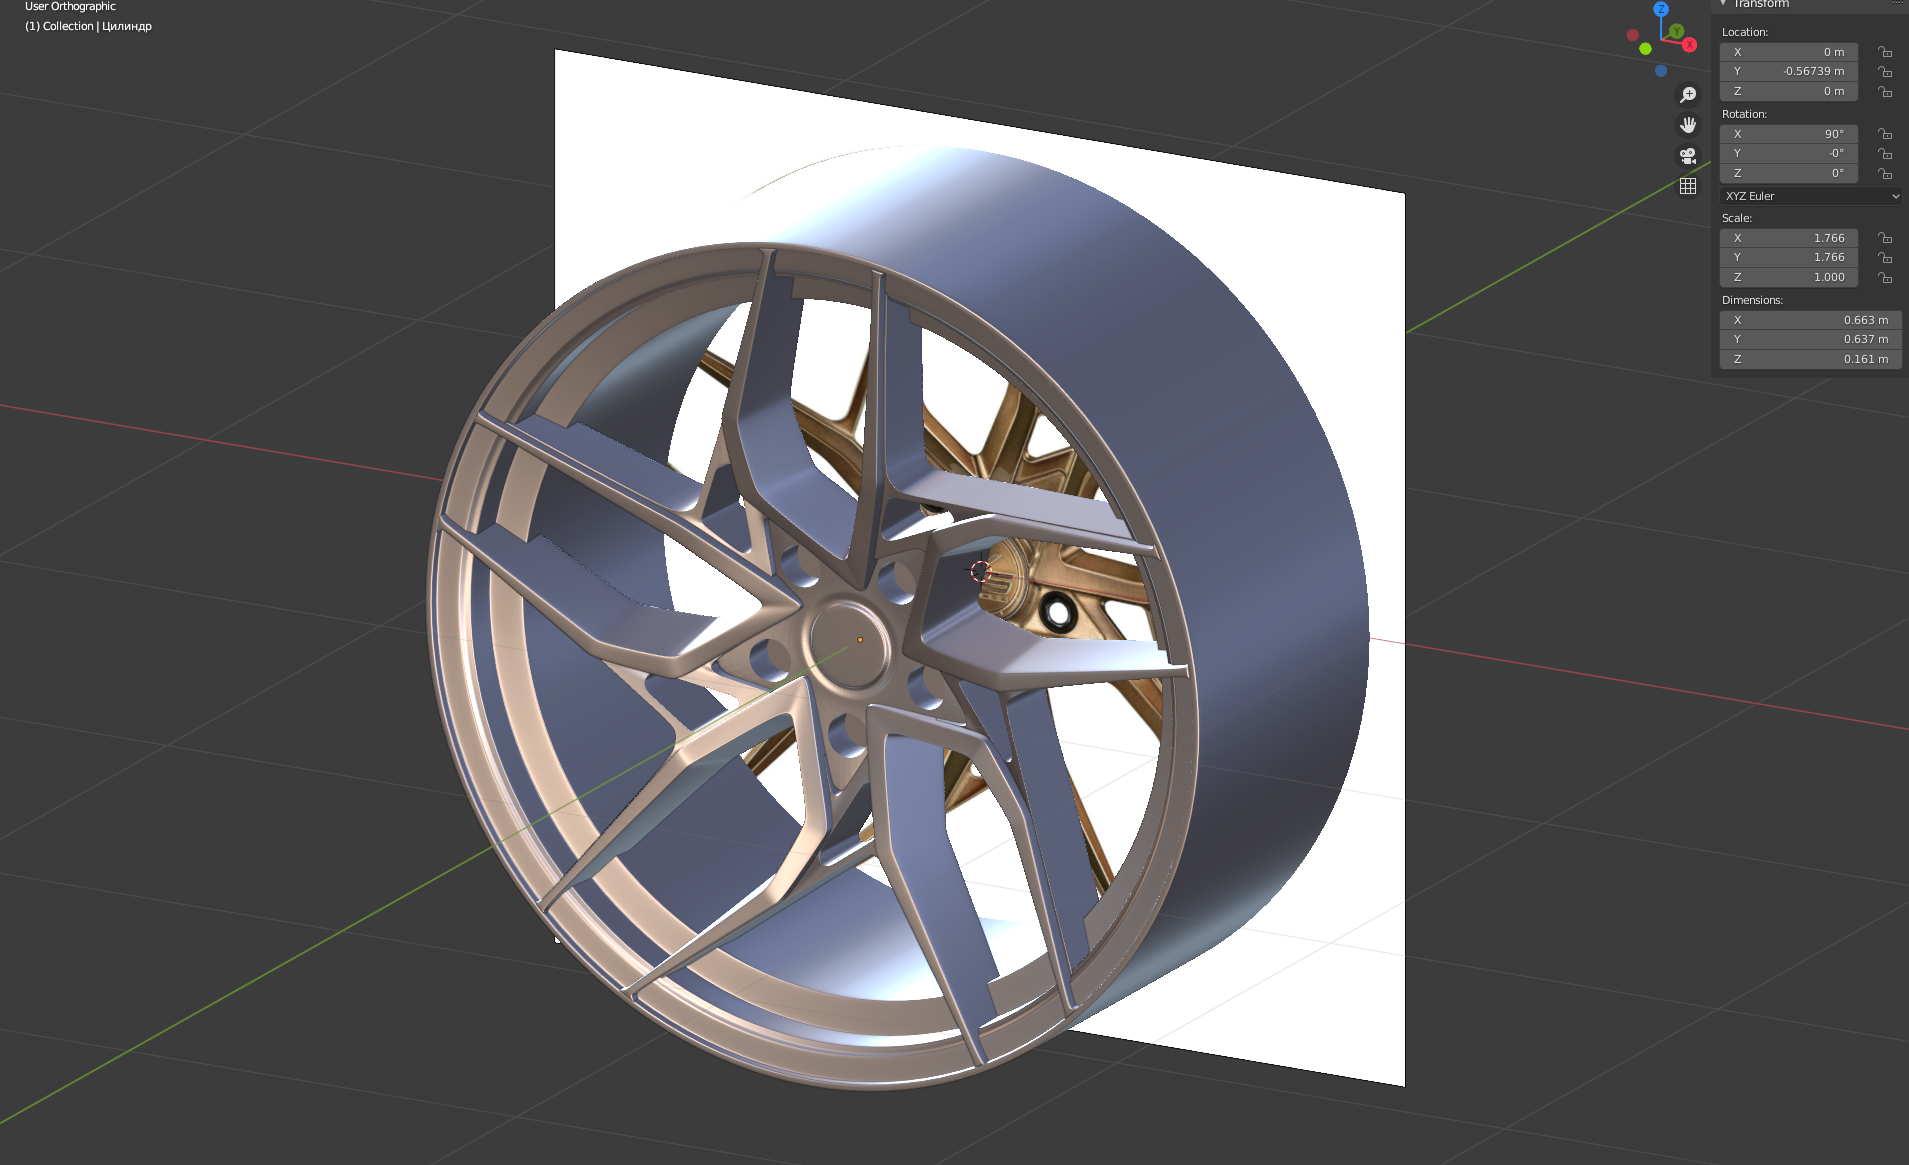1909x1165 pixels.
Task: Click the "Rotation:" label
Action: pyautogui.click(x=1745, y=114)
